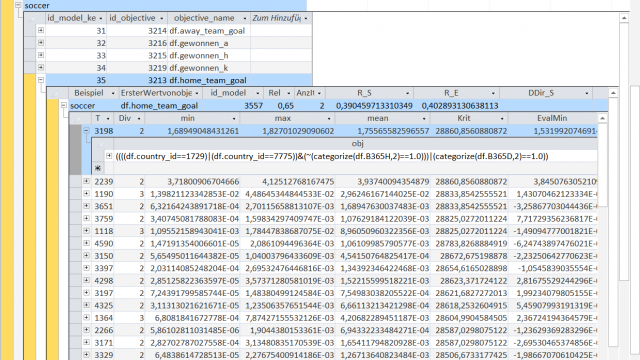This screenshot has width=640, height=360.
Task: Click the scroll-up arrow of outer datasheet
Action: 624,18
